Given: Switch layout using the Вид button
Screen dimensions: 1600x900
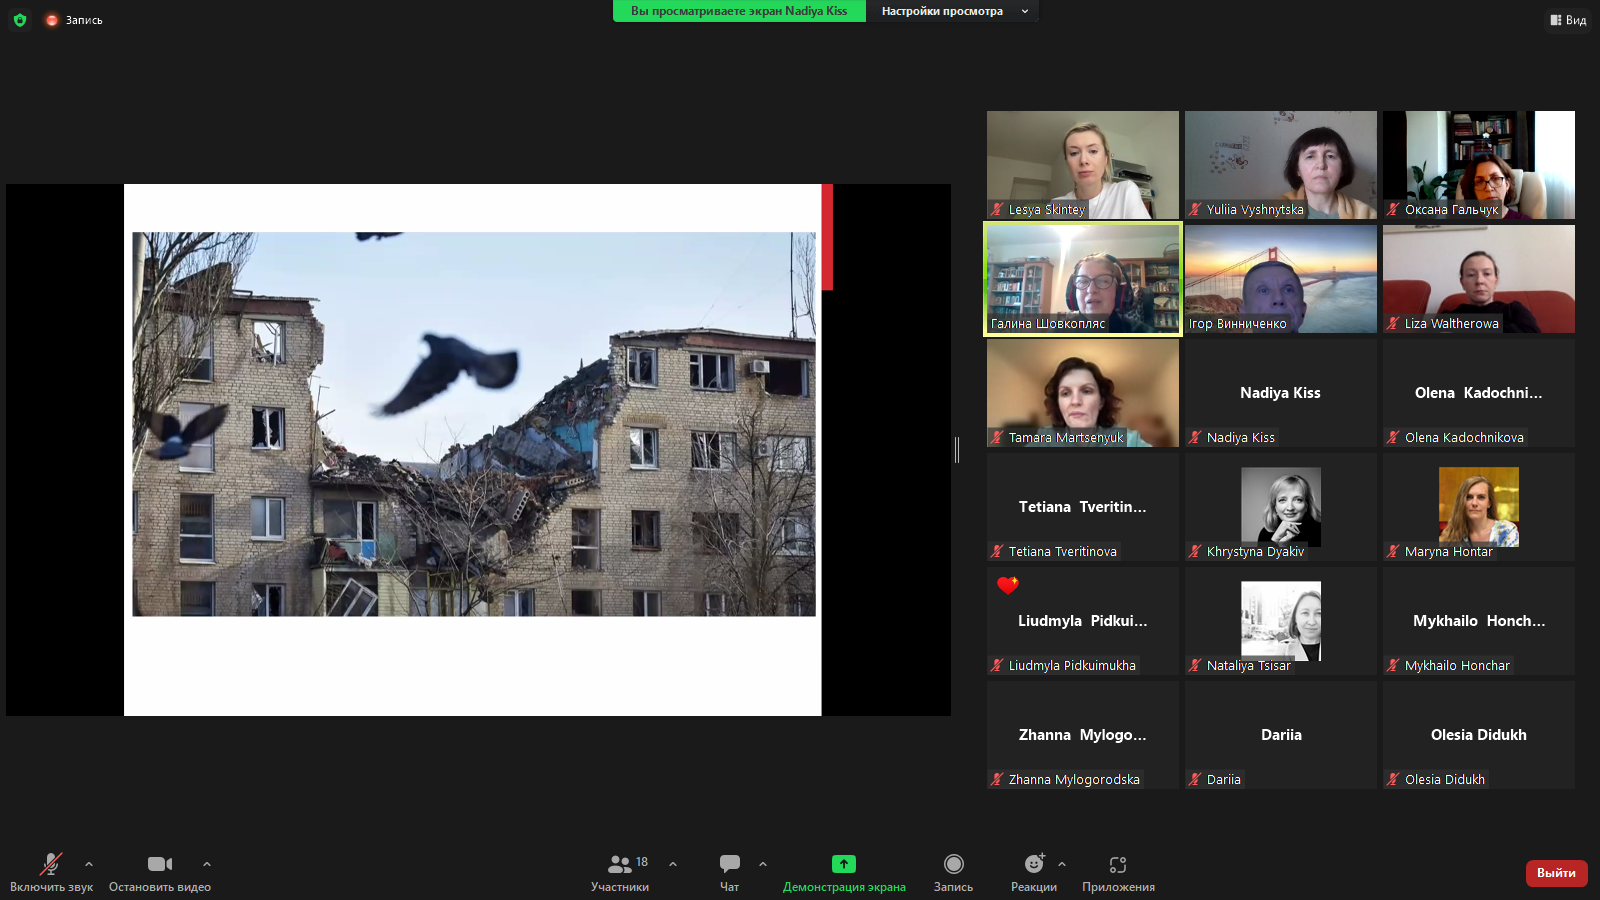Looking at the screenshot, I should point(1568,20).
